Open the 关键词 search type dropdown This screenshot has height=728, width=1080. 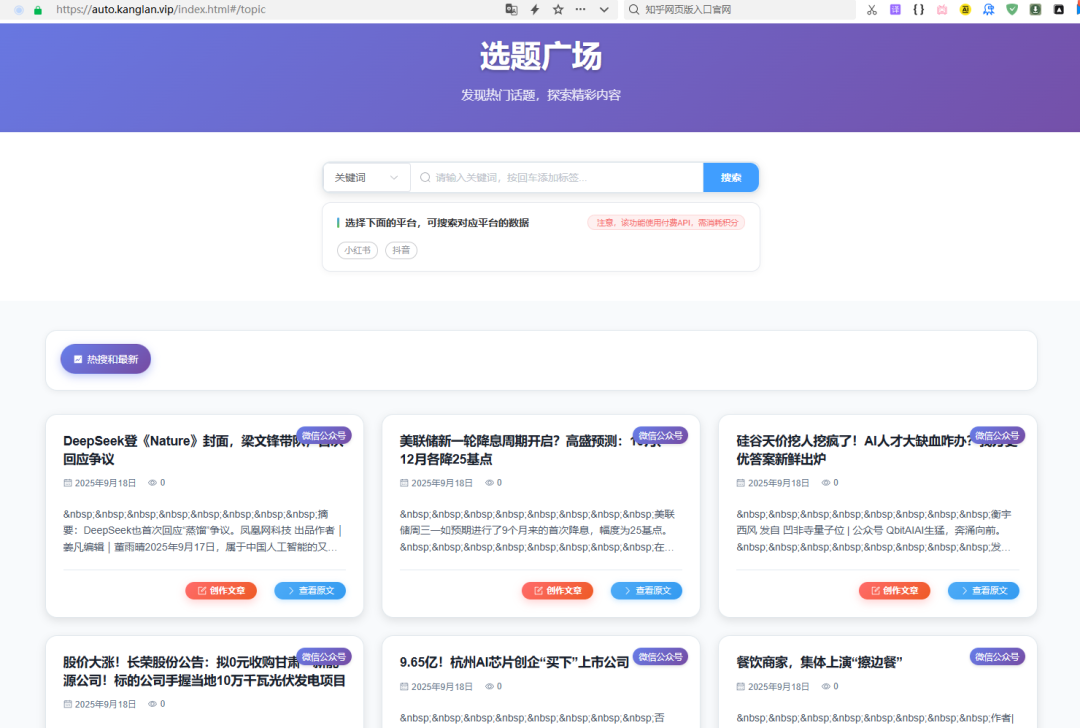pos(366,176)
